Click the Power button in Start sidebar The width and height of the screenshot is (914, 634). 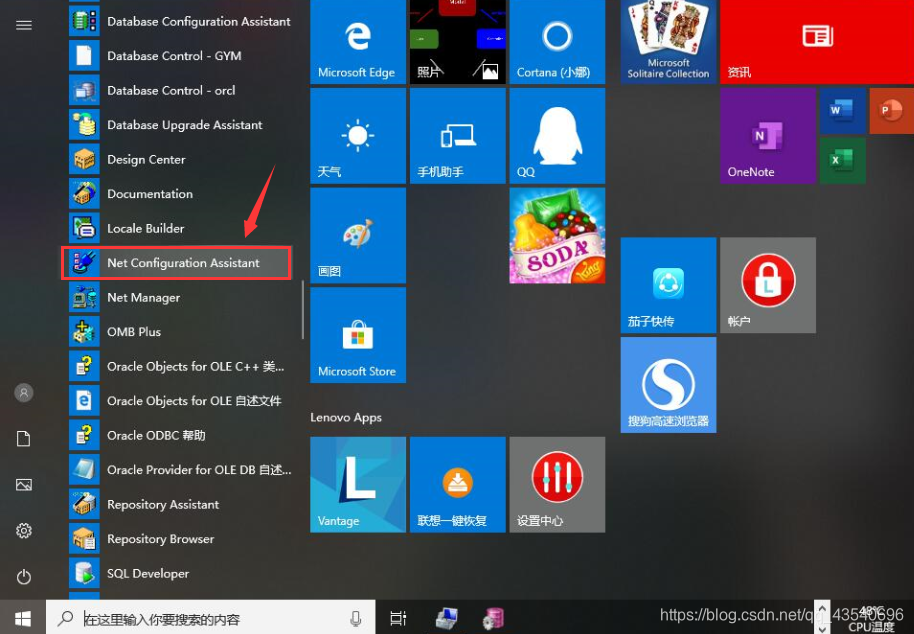coord(24,577)
